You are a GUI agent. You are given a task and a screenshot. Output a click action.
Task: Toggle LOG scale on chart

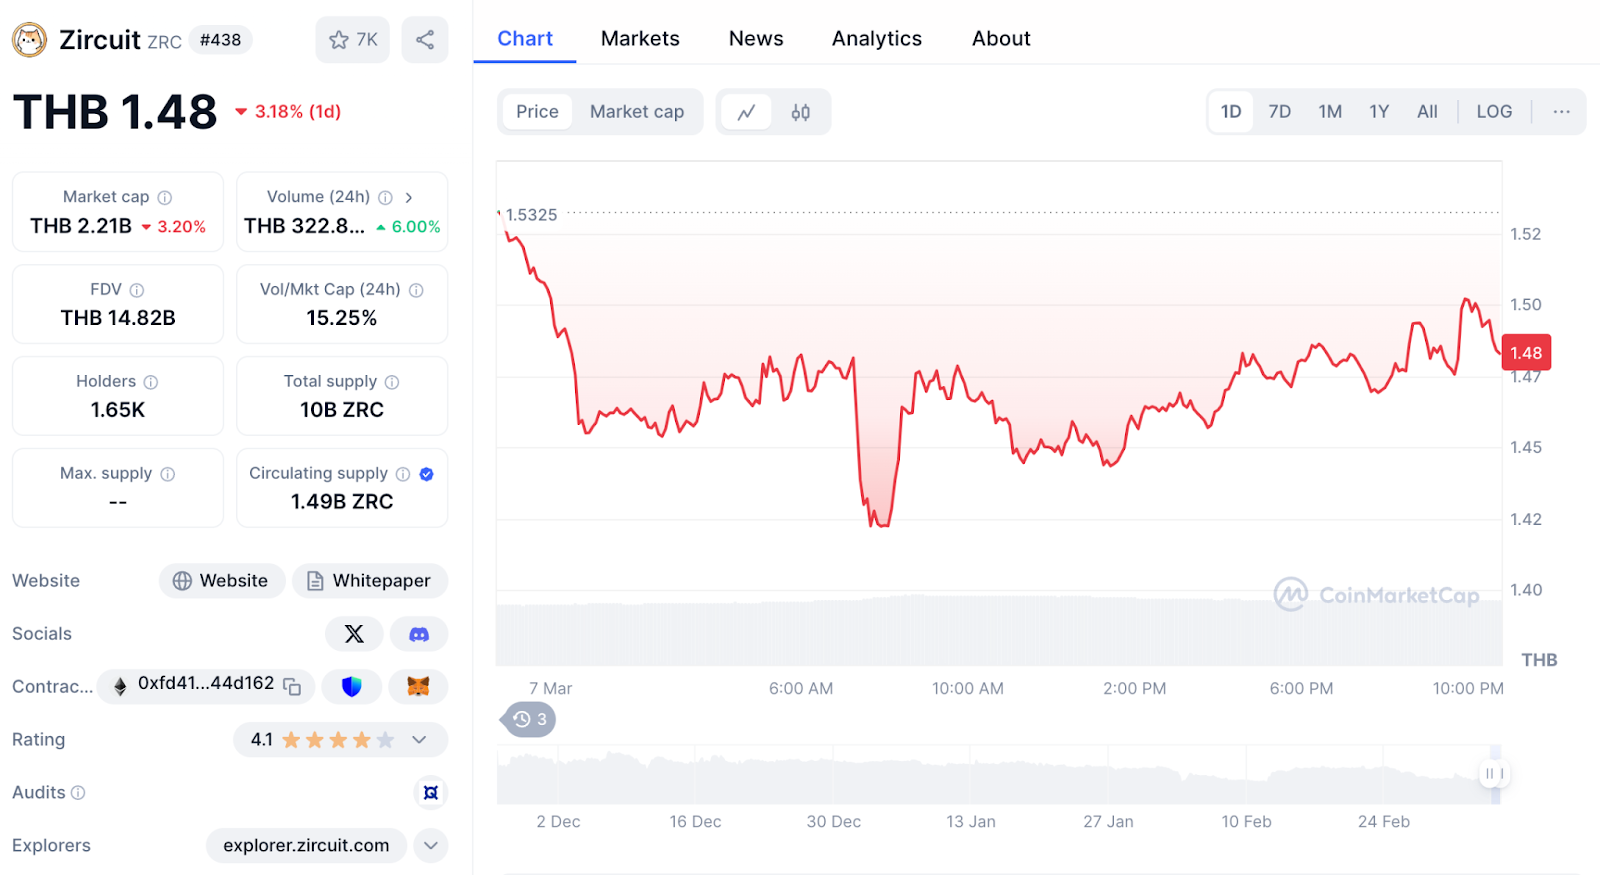click(1494, 112)
